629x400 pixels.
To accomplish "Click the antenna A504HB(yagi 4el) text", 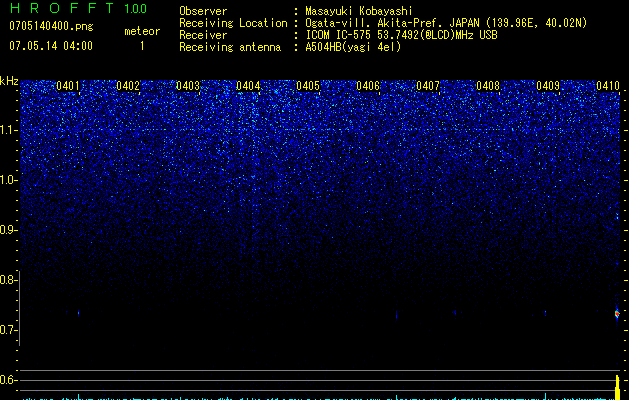I will pos(353,47).
